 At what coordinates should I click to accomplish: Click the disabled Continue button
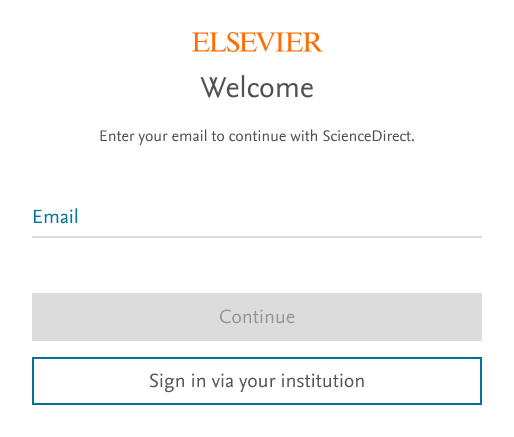[x=257, y=317]
